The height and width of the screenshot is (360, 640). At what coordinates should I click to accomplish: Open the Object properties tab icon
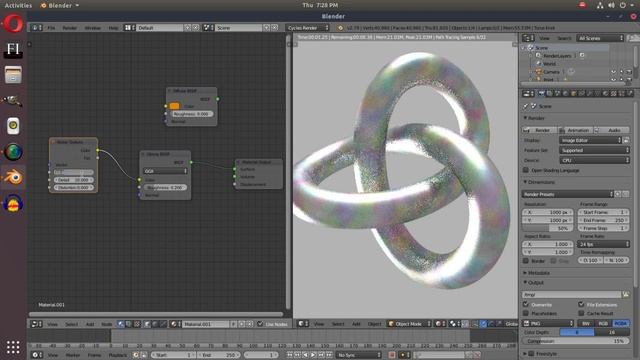[573, 94]
